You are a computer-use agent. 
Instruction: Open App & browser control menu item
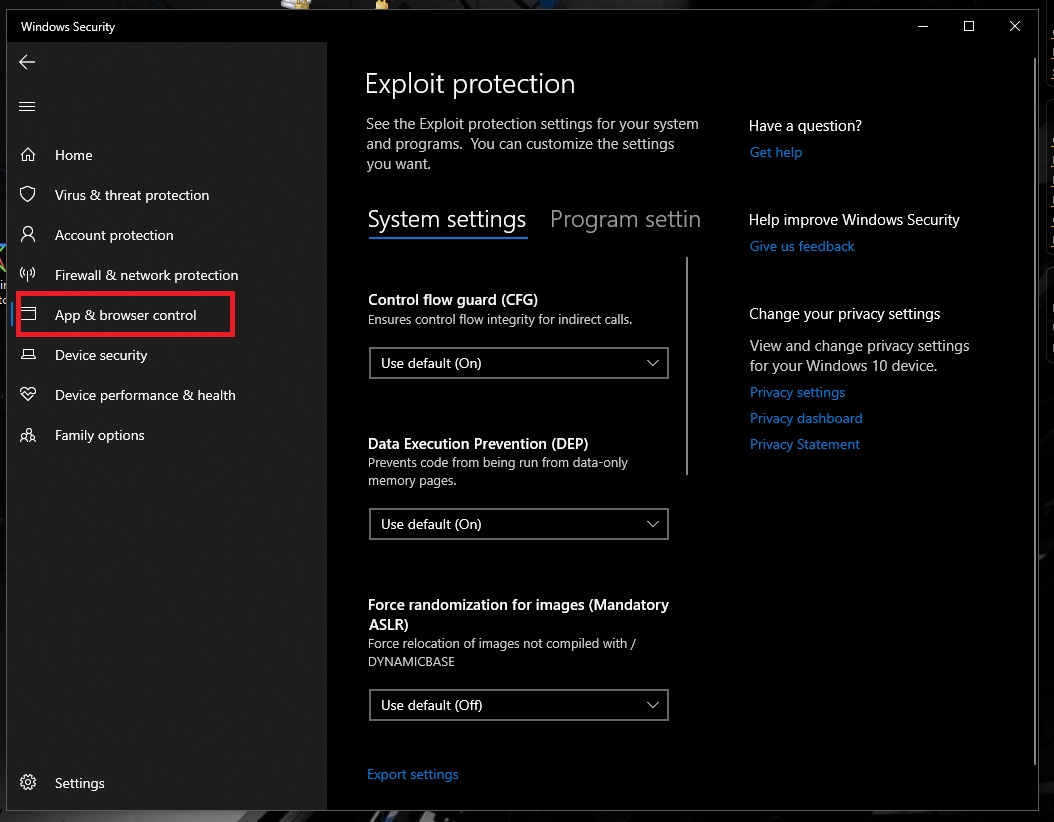(126, 315)
